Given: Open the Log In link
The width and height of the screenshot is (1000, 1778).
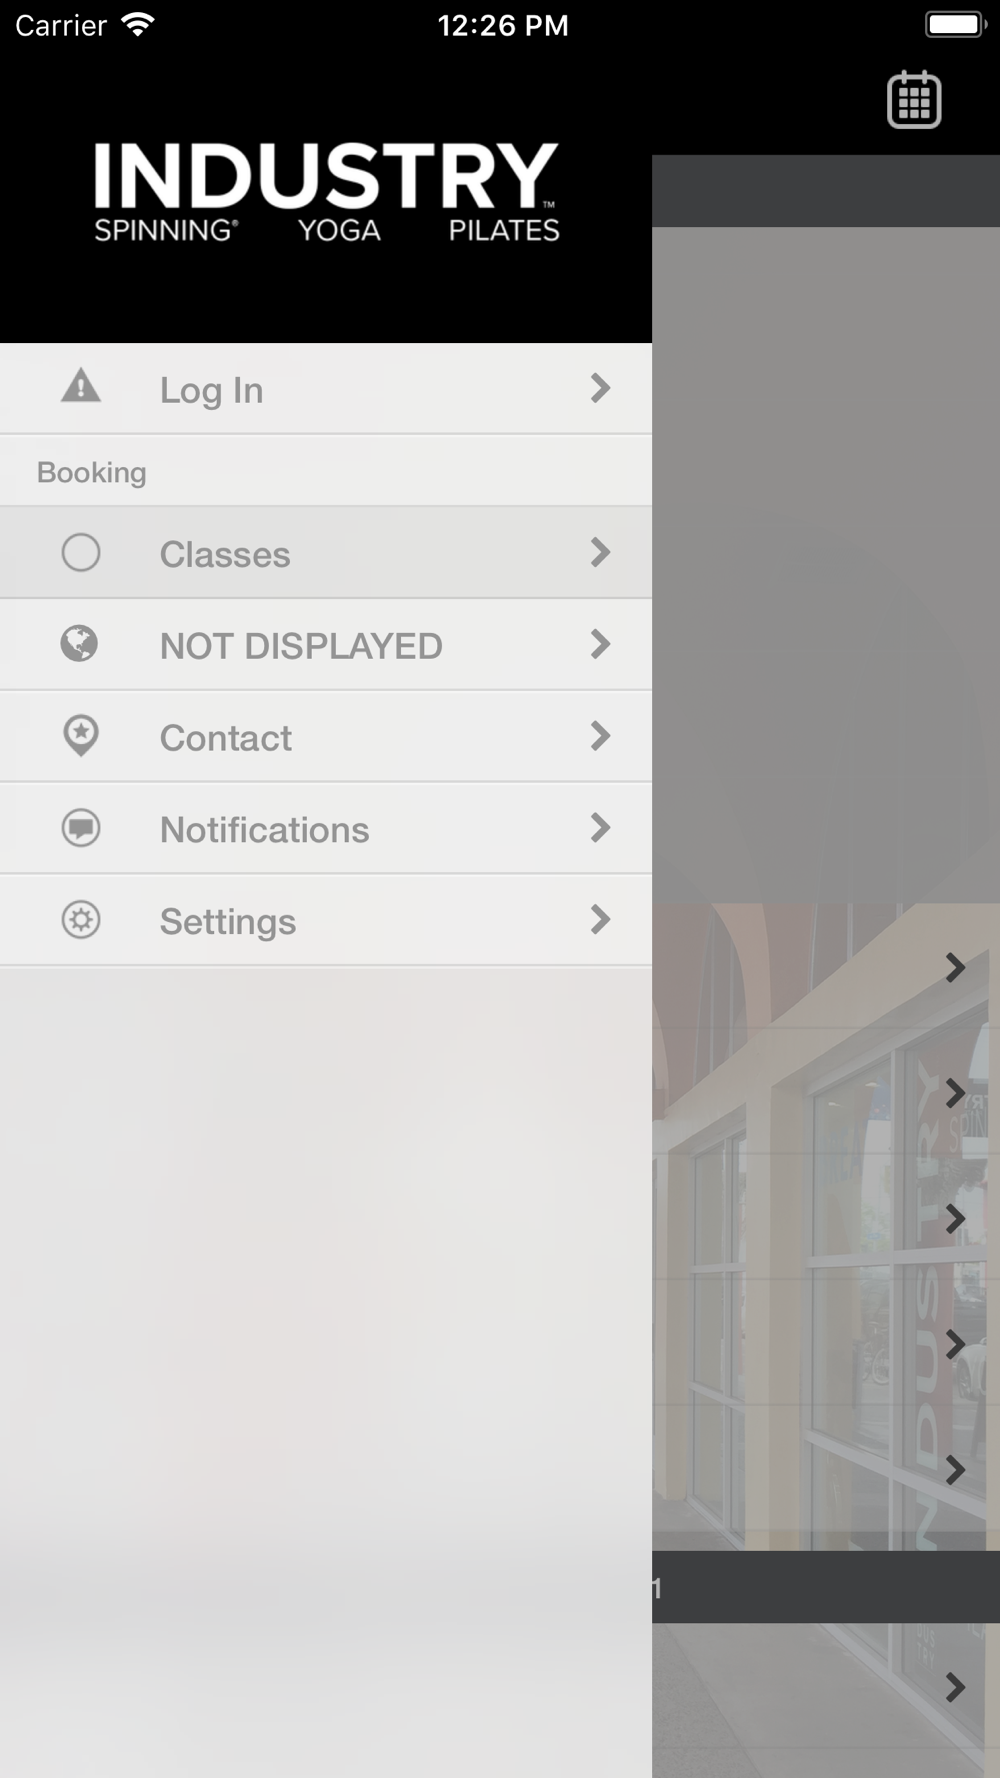Looking at the screenshot, I should point(212,390).
